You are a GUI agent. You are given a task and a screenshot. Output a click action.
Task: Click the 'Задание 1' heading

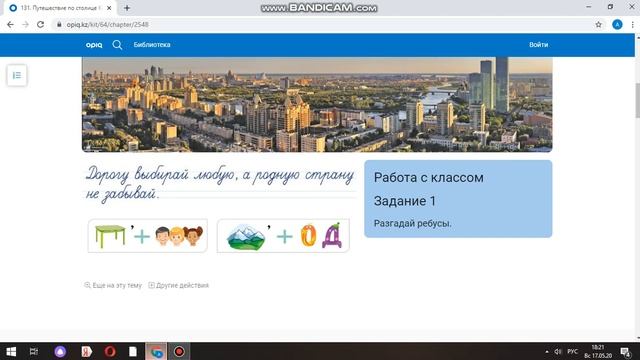click(404, 201)
